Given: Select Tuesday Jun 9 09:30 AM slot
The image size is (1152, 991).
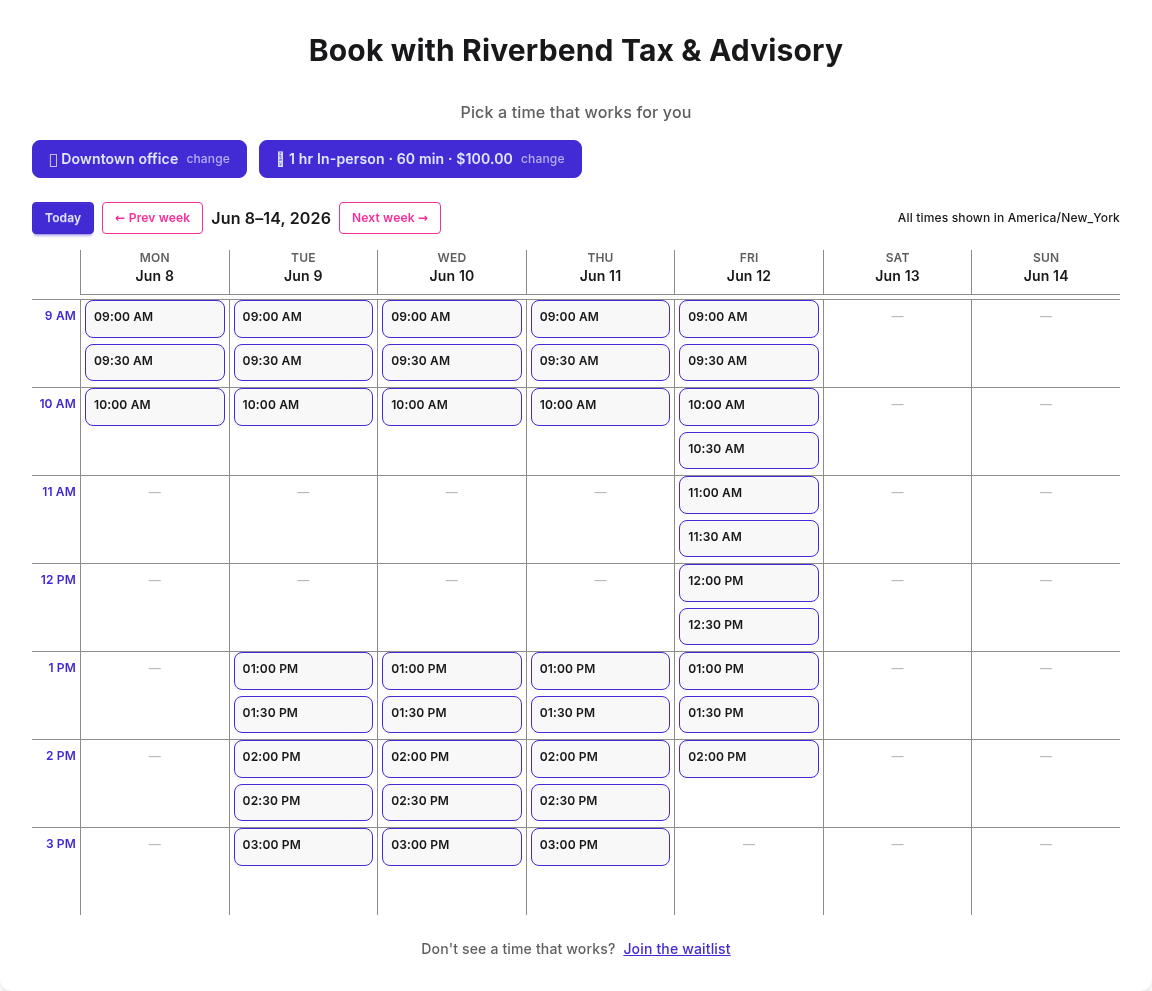Looking at the screenshot, I should pos(303,362).
